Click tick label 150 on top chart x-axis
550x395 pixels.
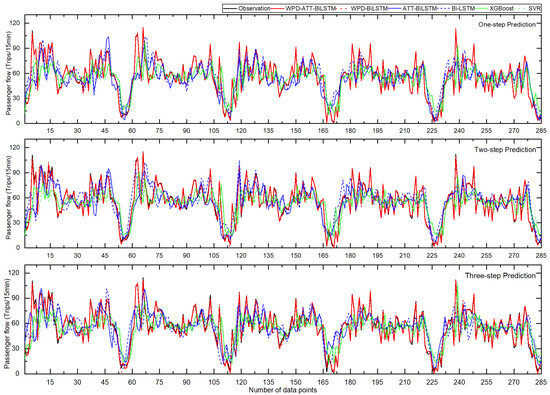296,130
